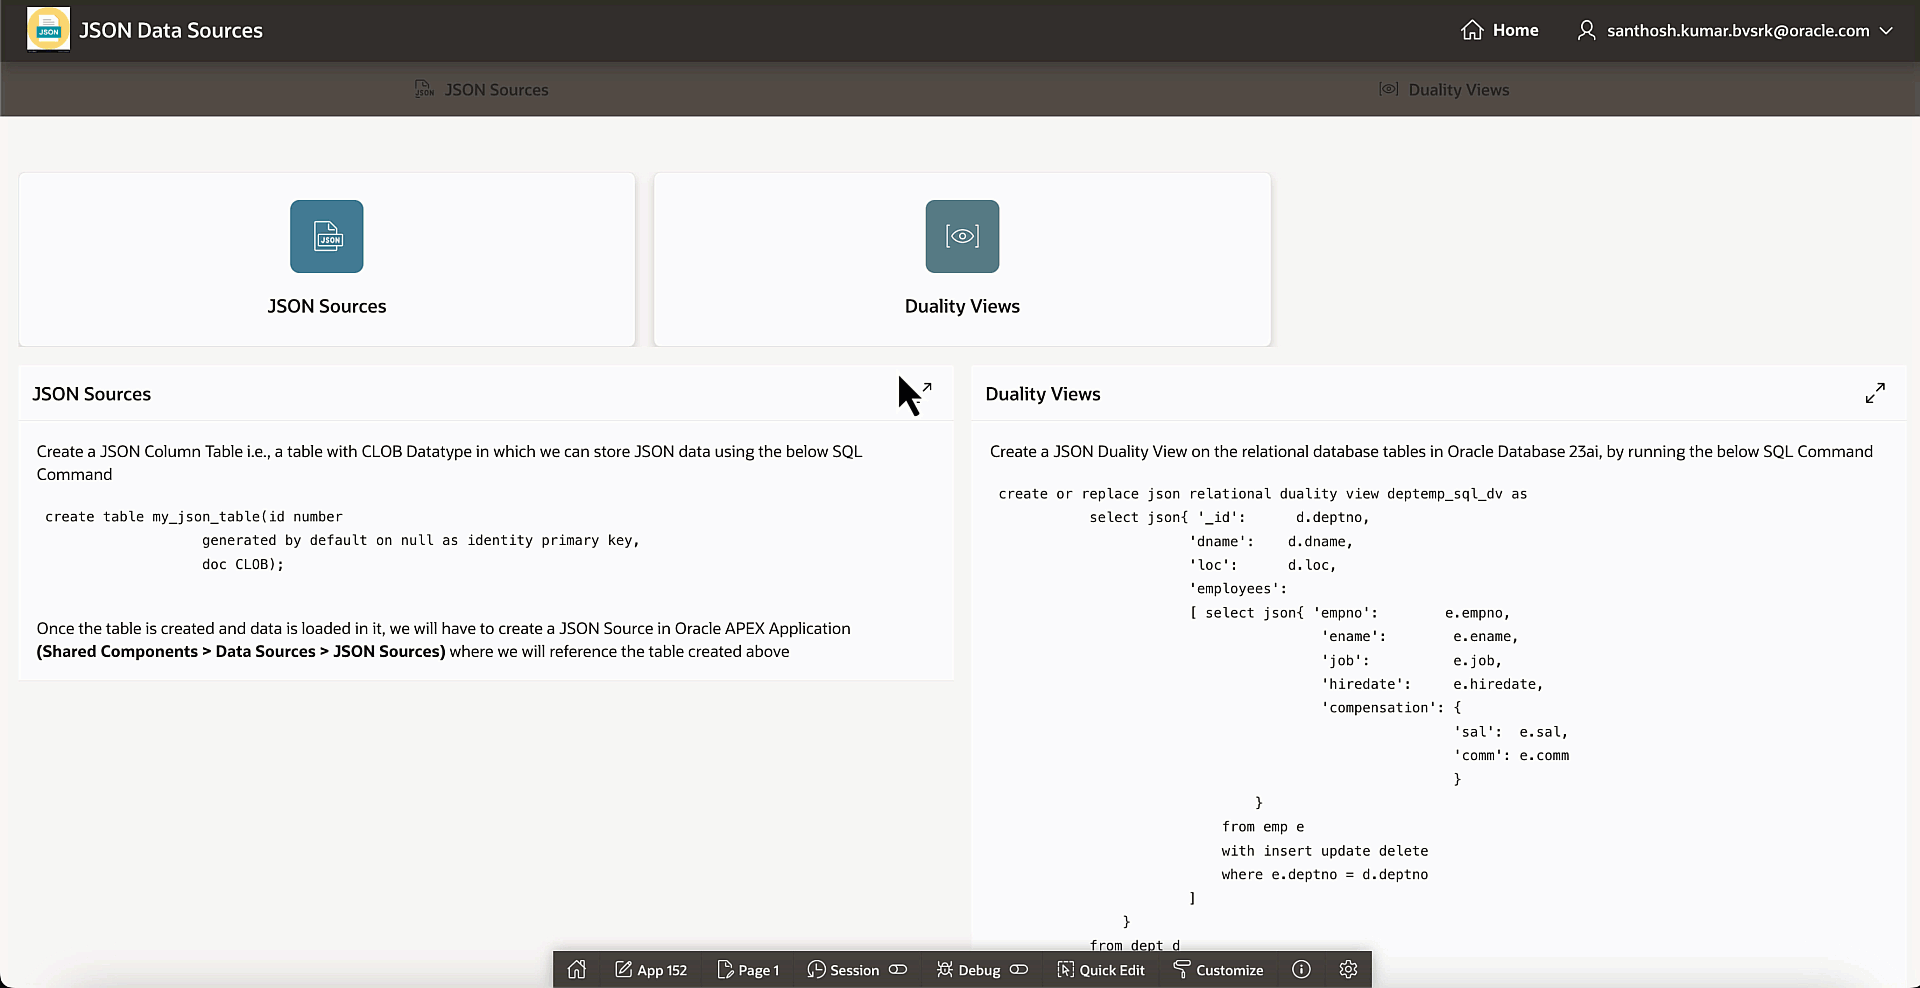
Task: Open the Duality Views card eye icon
Action: [x=962, y=236]
